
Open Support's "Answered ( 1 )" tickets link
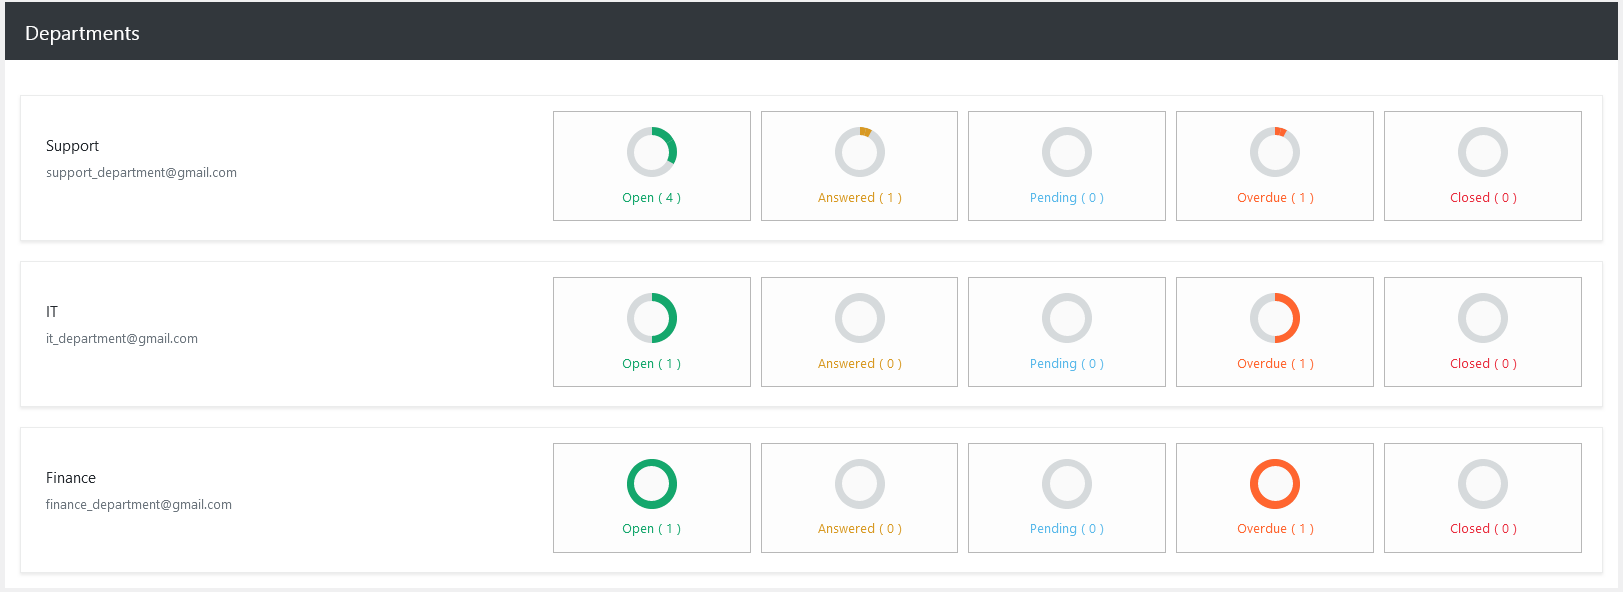(x=859, y=198)
